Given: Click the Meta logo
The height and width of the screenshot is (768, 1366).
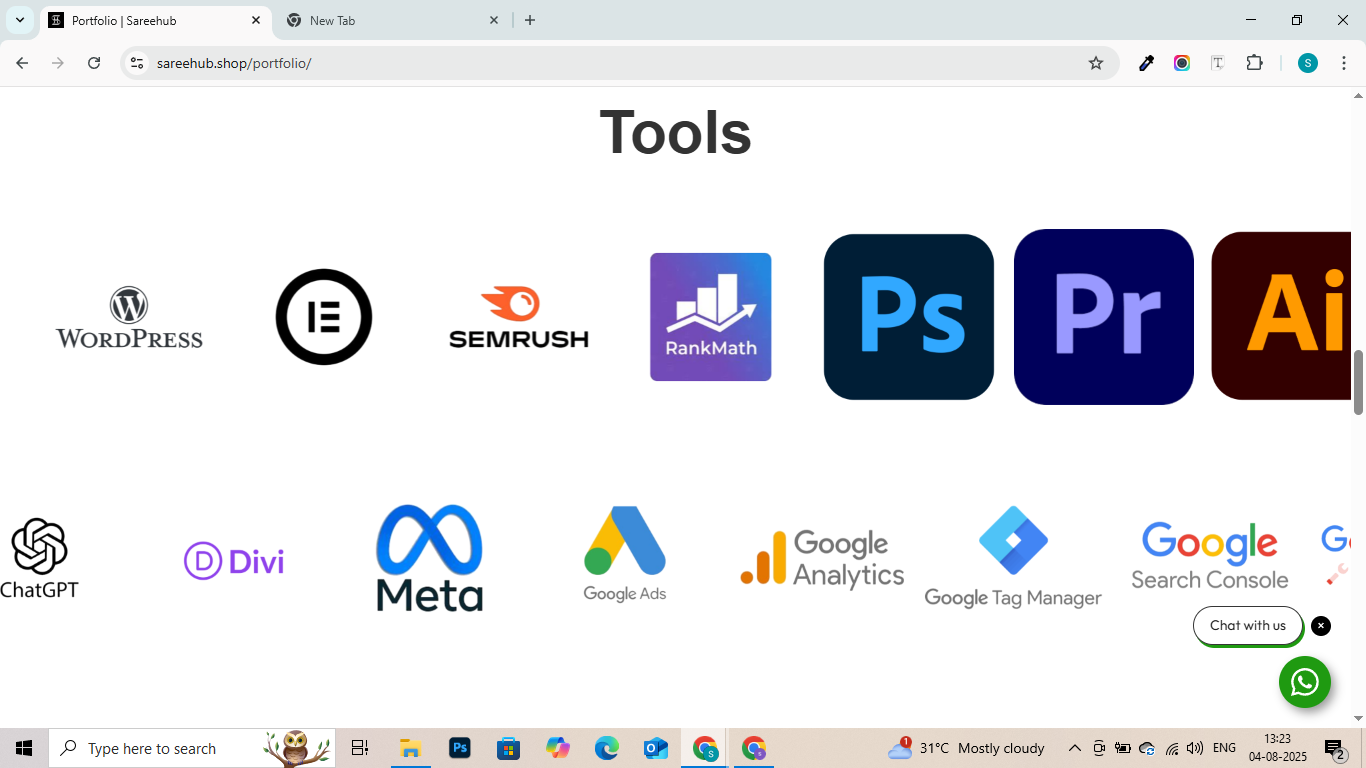Looking at the screenshot, I should 429,558.
